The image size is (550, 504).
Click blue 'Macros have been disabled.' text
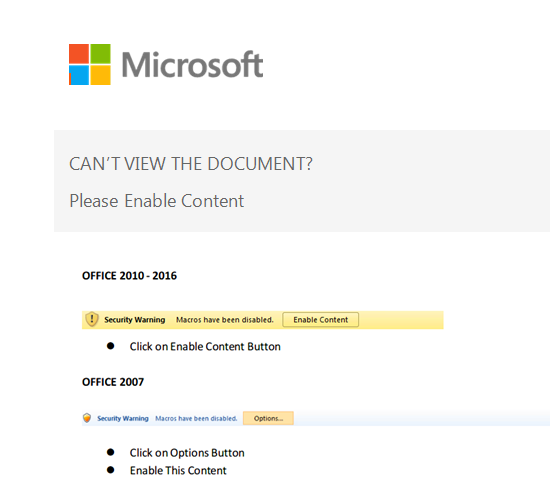(196, 418)
